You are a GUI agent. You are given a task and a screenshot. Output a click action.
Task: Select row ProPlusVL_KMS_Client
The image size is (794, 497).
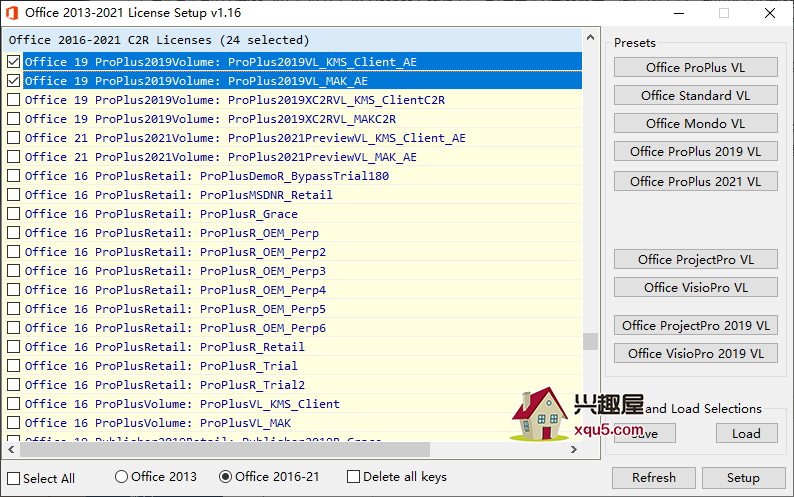[293, 404]
